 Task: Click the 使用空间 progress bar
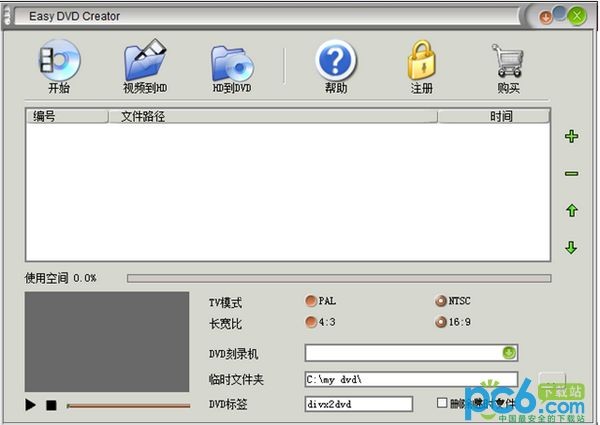click(339, 278)
